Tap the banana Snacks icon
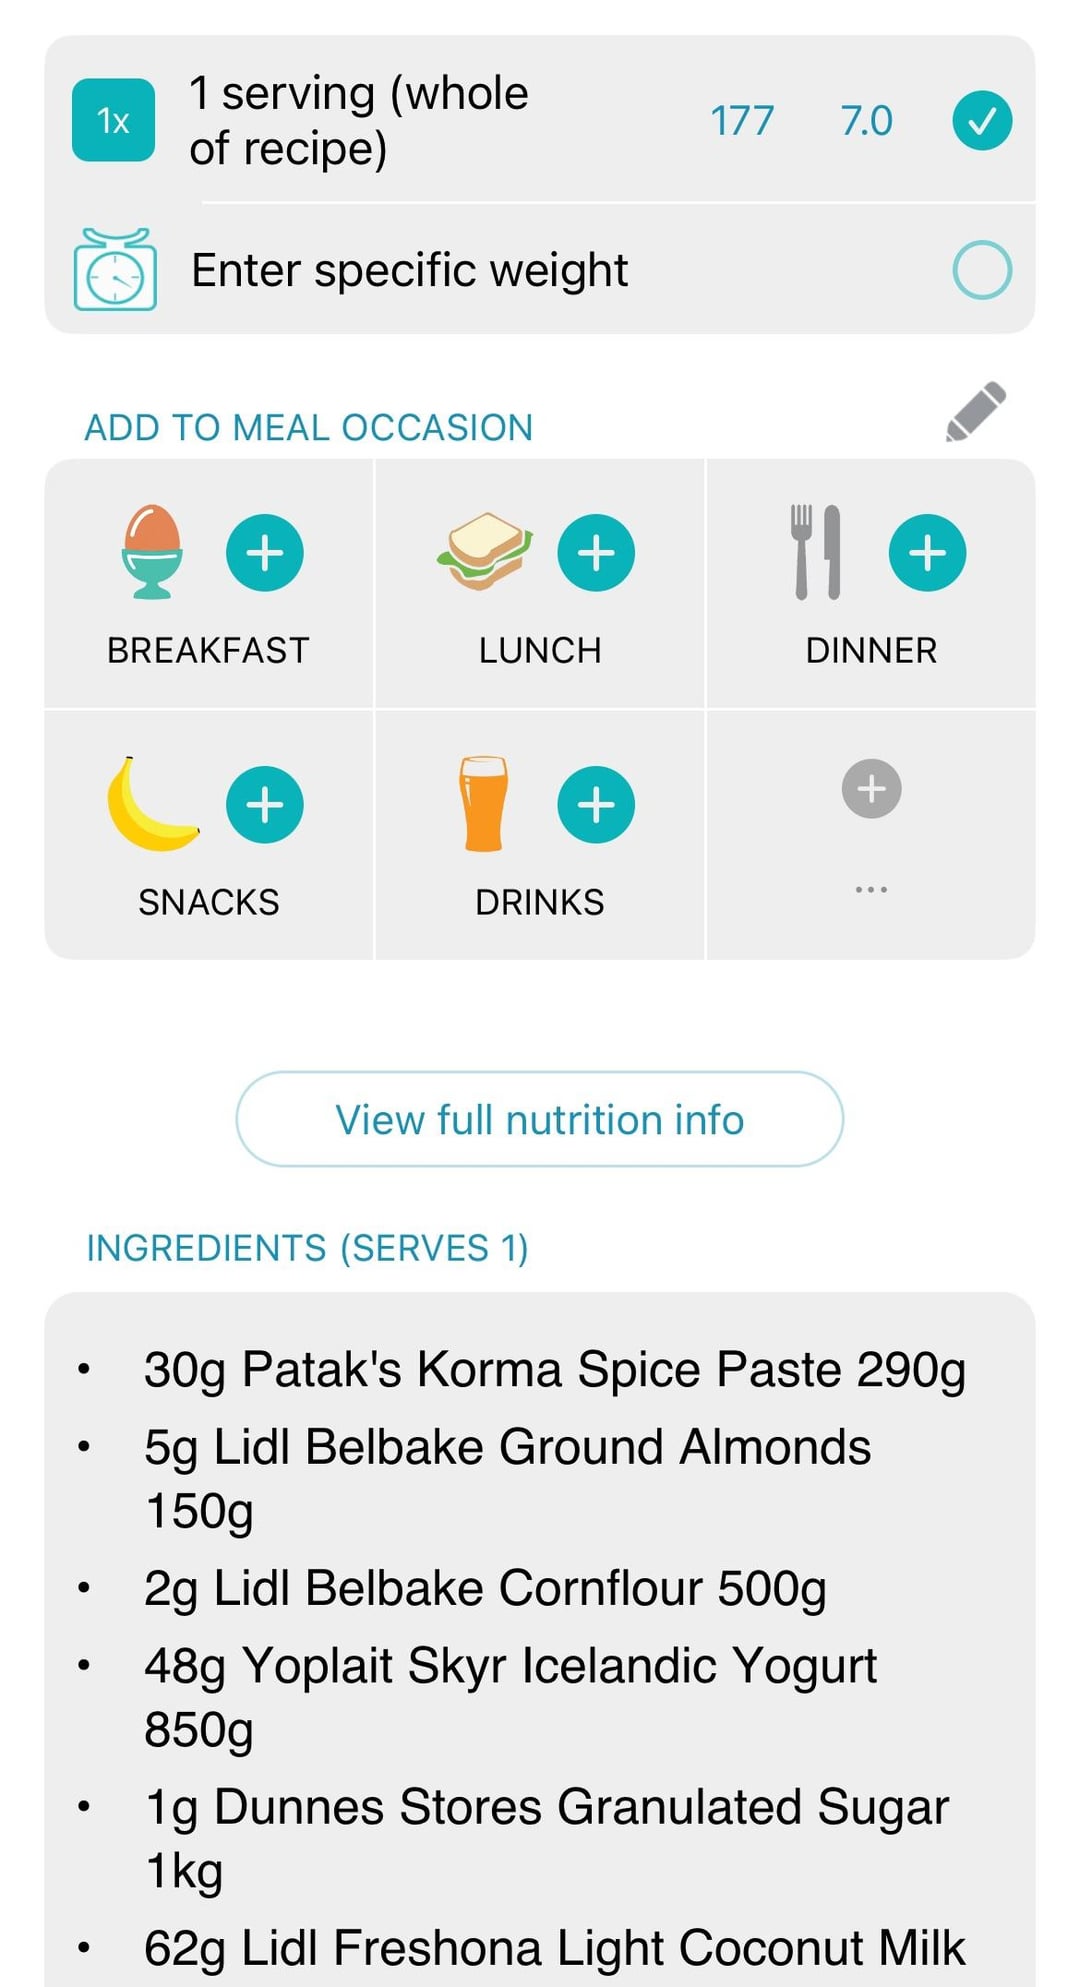This screenshot has height=1987, width=1080. 152,805
